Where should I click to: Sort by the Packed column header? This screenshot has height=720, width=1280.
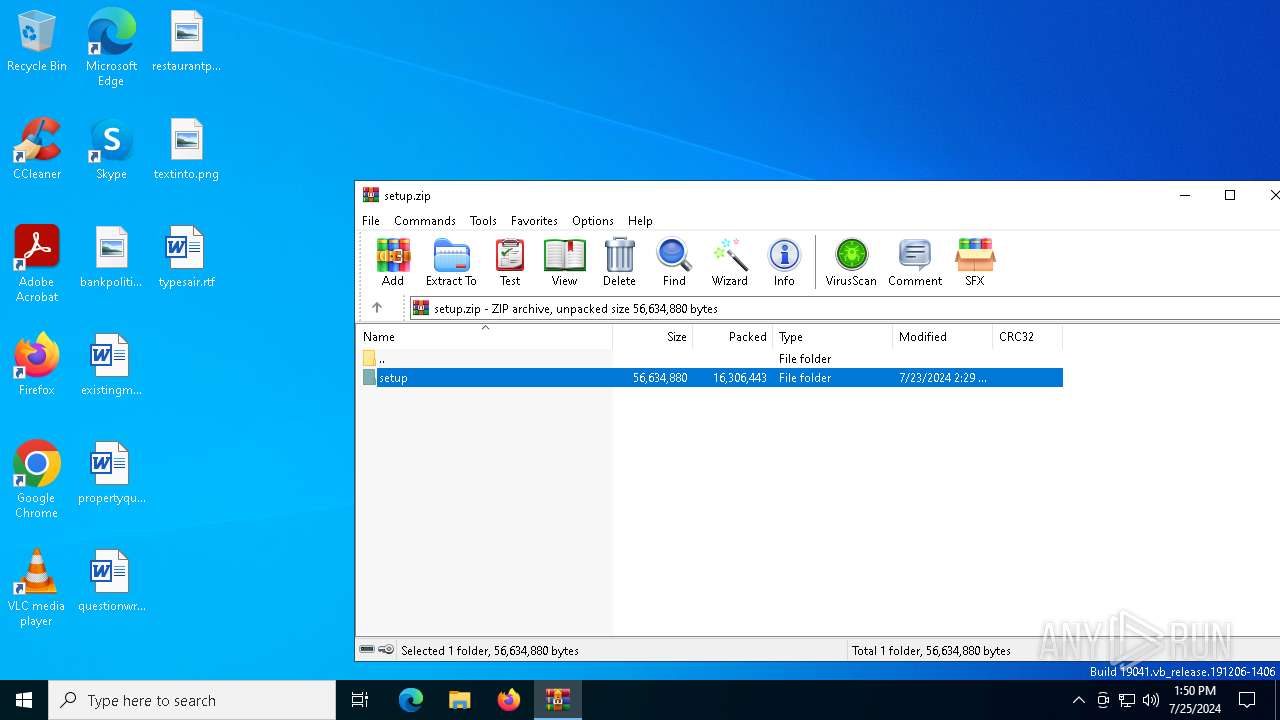[733, 337]
